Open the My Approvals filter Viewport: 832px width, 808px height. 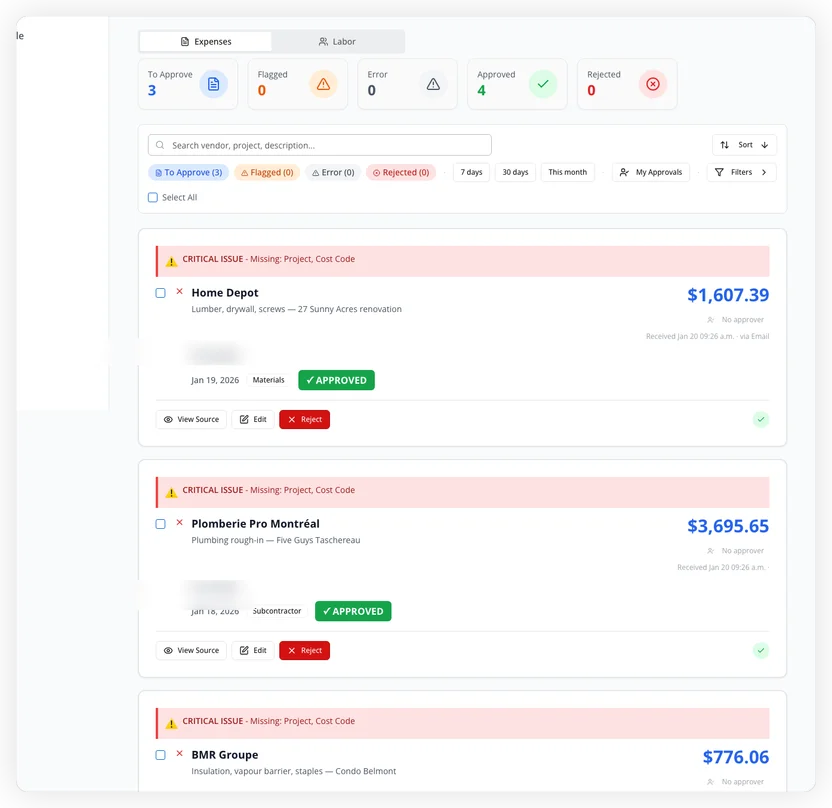point(651,172)
